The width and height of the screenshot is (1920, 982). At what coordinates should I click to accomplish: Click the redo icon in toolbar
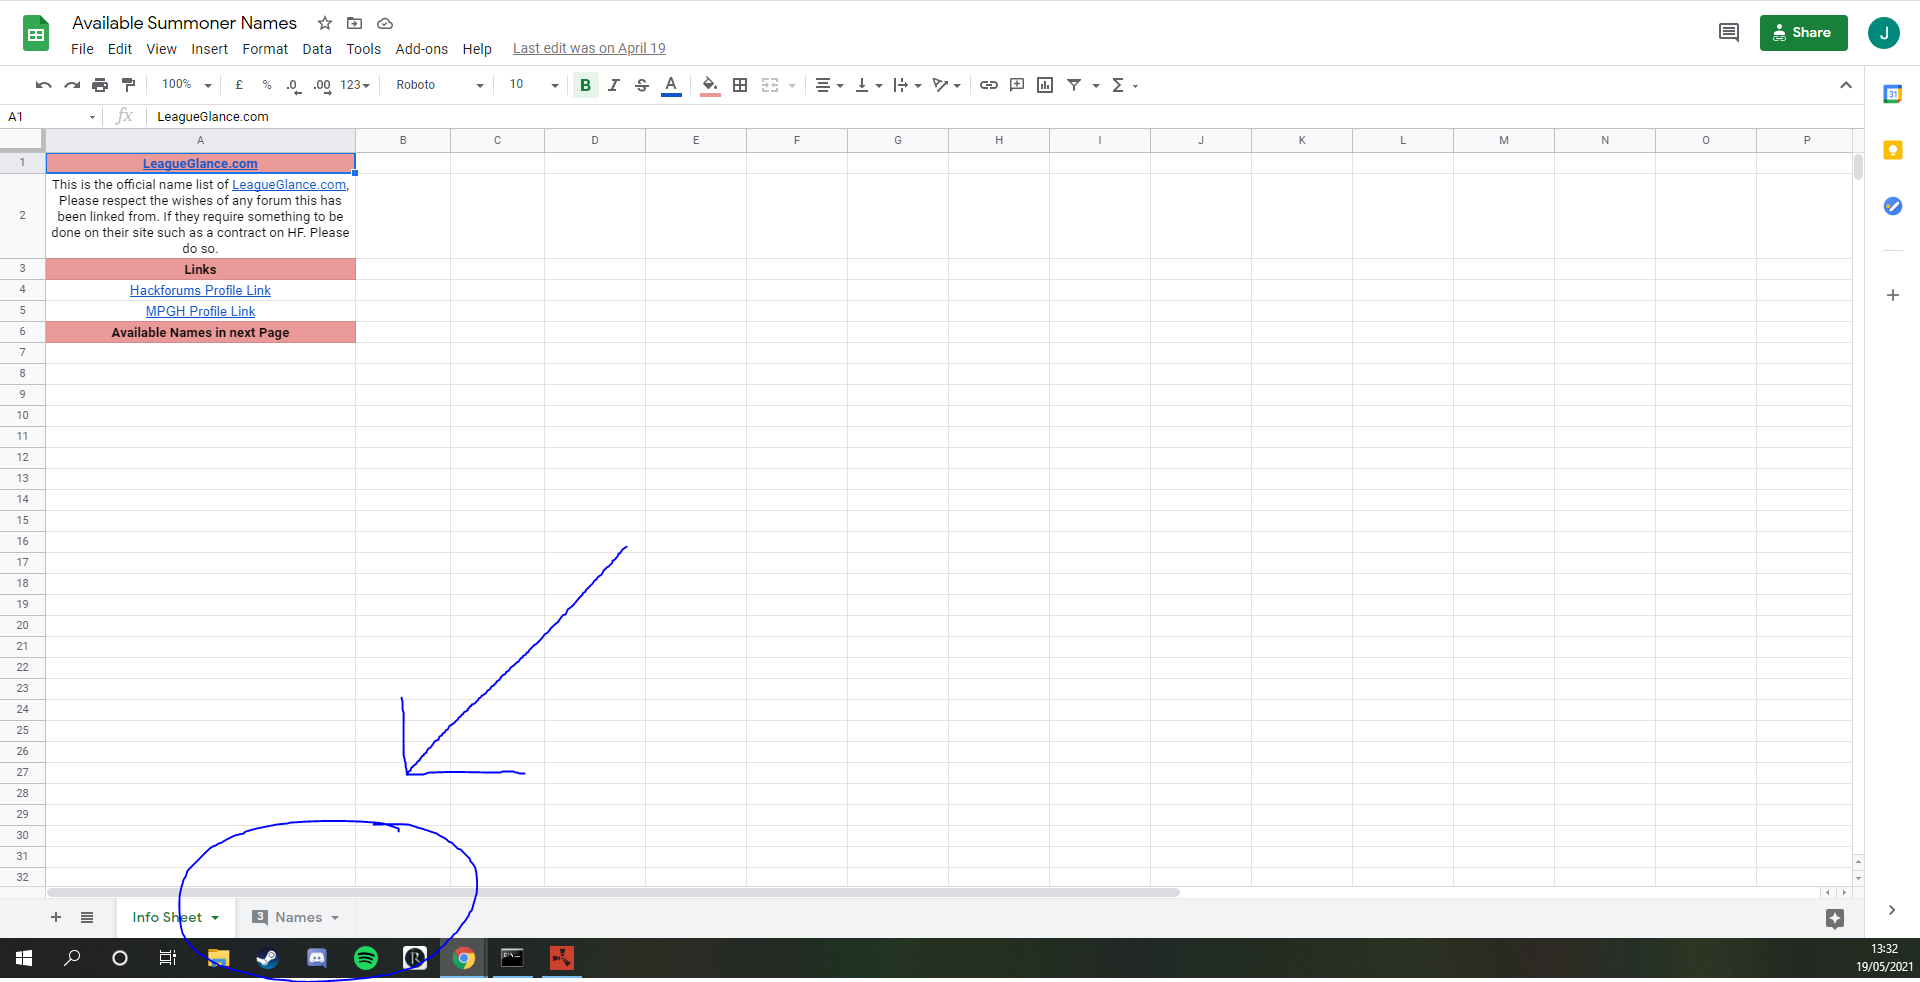[x=71, y=85]
